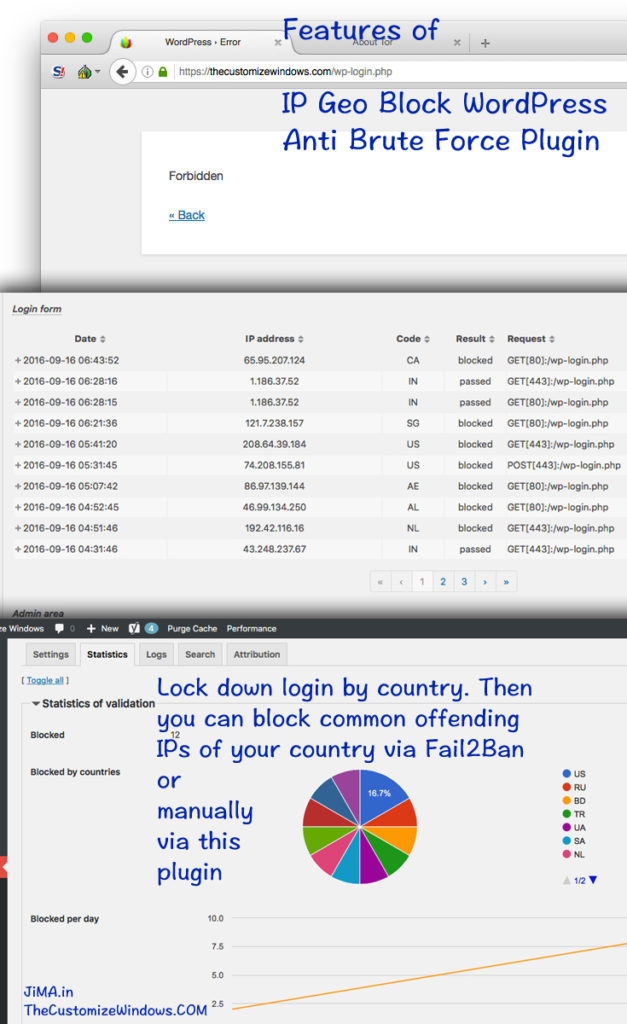Switch to the Logs tab

156,654
